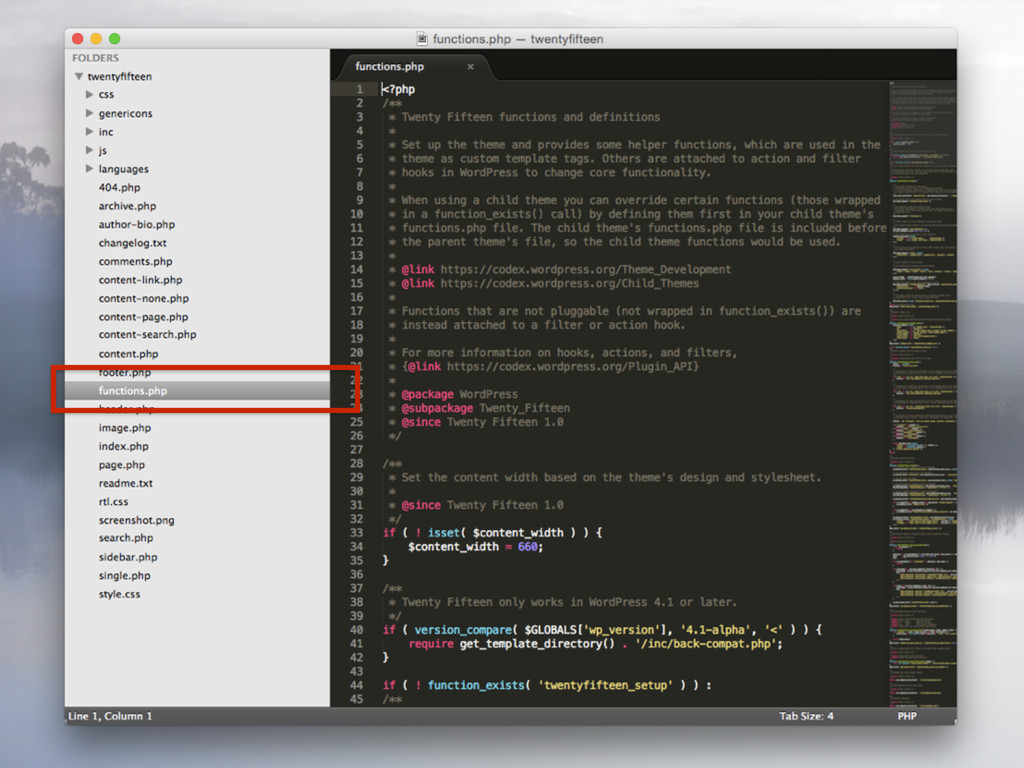
Task: Expand the inc folder triangle
Action: pyautogui.click(x=90, y=132)
